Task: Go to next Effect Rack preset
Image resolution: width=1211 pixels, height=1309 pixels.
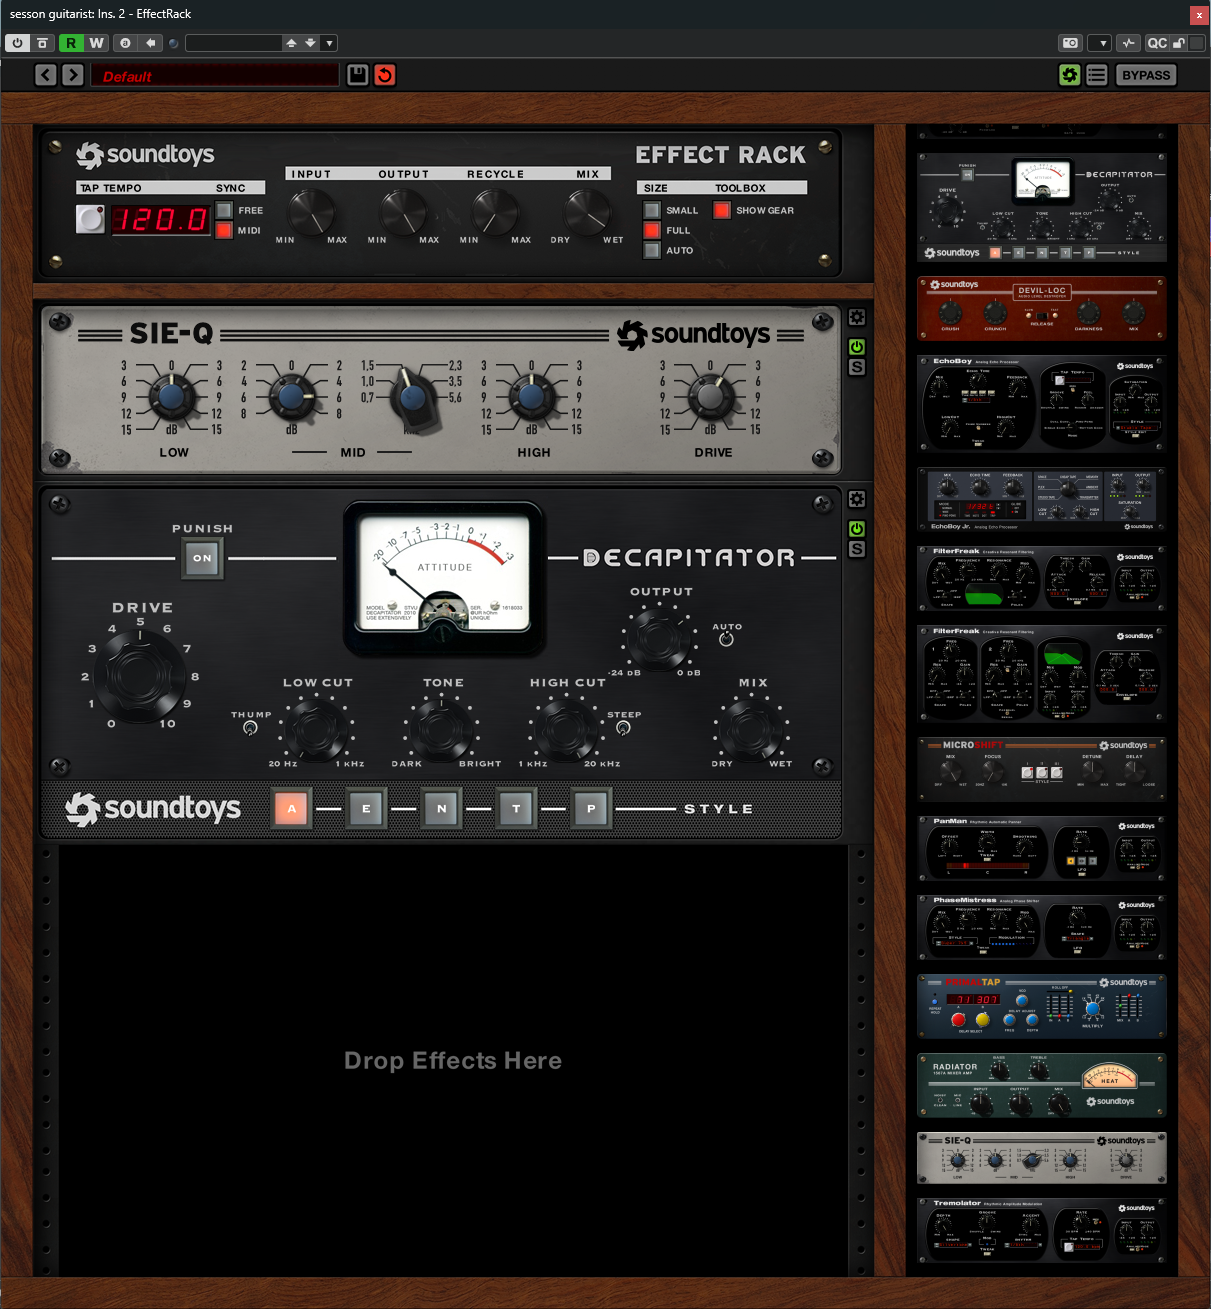Action: point(73,75)
